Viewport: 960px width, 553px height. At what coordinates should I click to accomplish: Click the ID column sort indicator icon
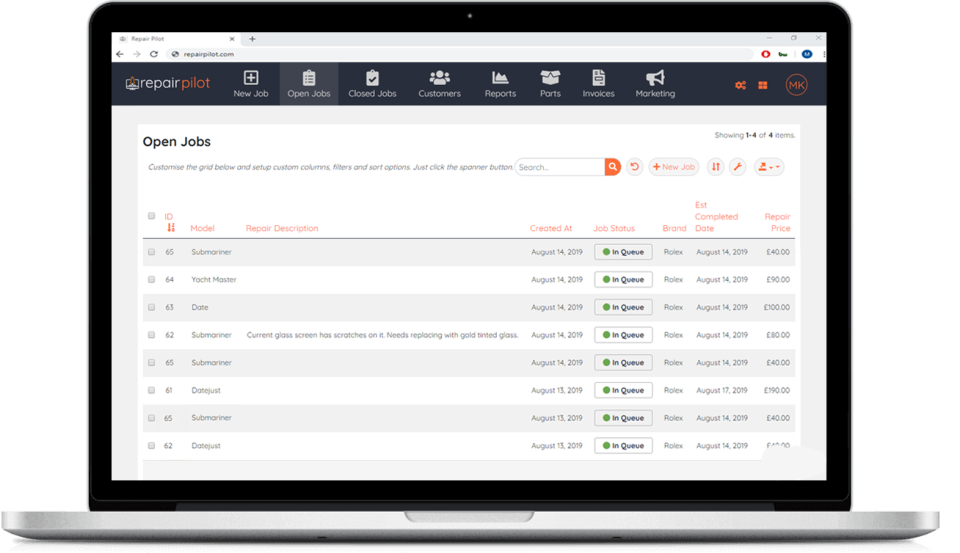[x=171, y=227]
